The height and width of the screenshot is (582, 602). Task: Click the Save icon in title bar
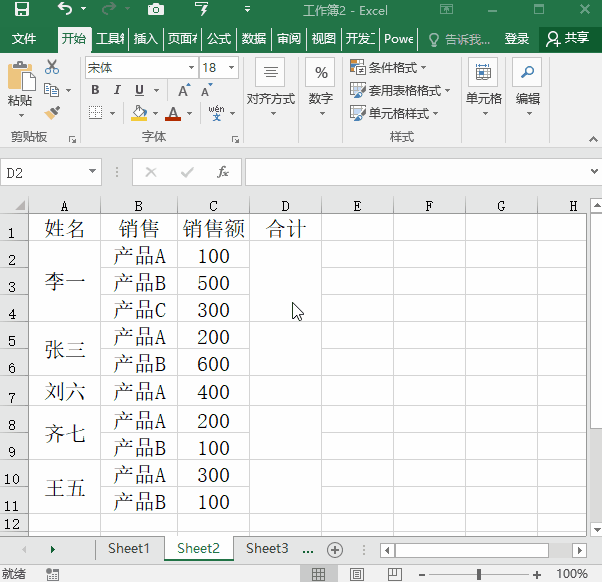click(x=21, y=10)
